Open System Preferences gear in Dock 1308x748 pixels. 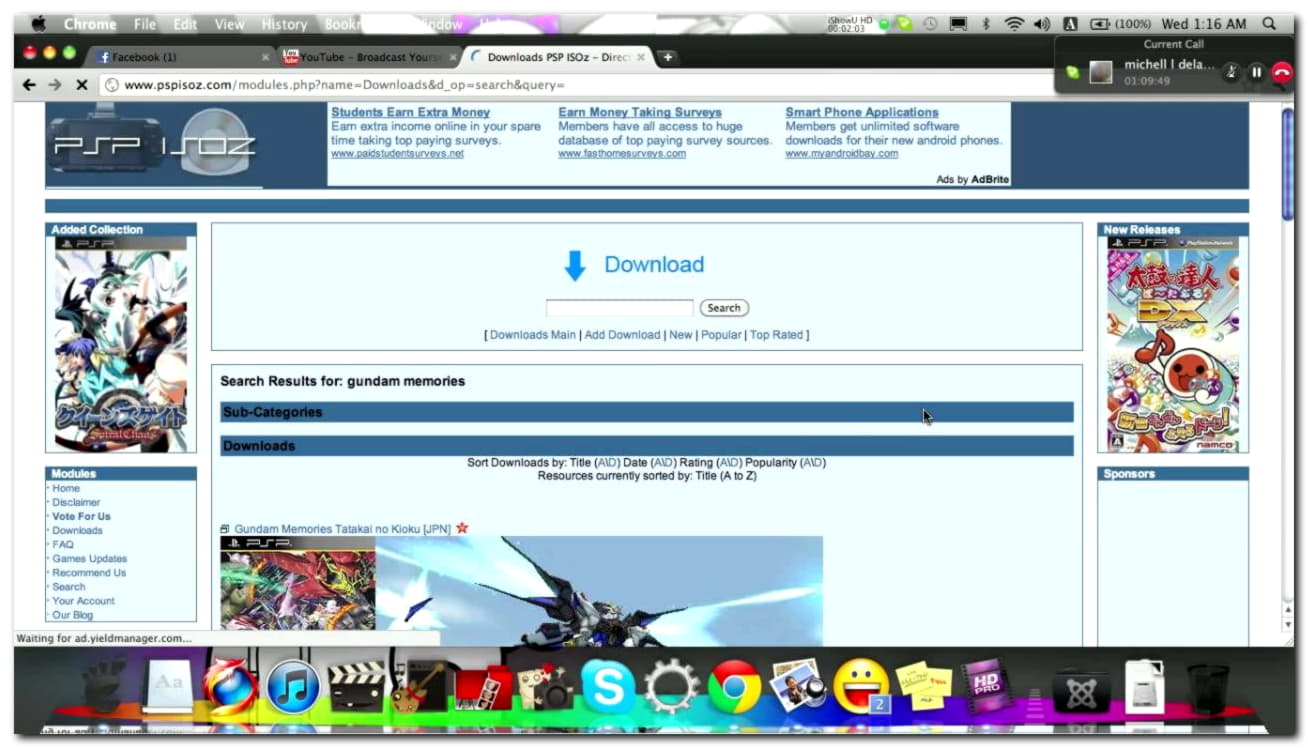click(671, 688)
